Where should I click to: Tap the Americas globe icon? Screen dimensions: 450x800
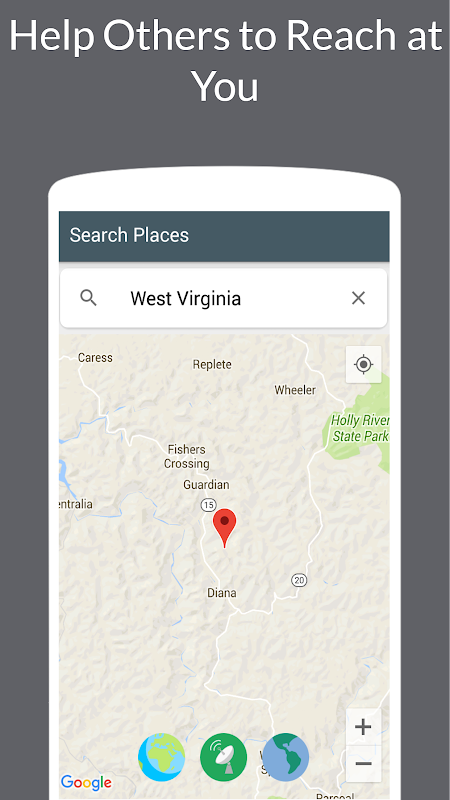286,757
